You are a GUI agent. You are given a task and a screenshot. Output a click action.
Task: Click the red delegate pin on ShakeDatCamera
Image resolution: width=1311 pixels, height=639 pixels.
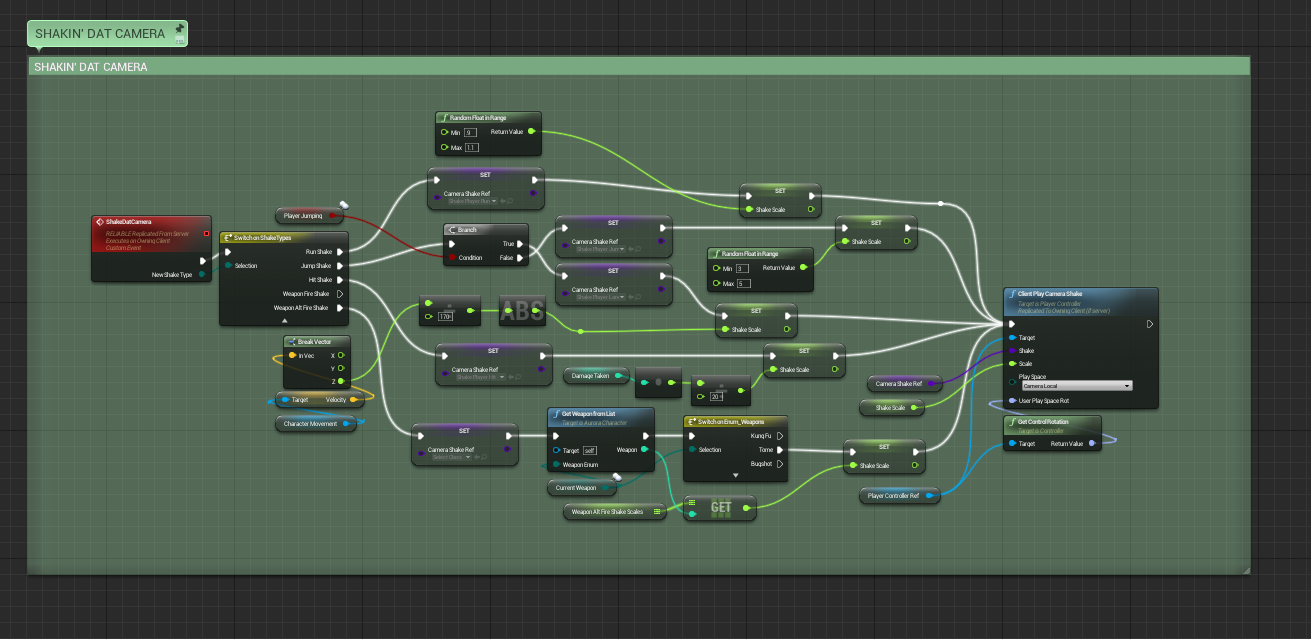tap(206, 234)
